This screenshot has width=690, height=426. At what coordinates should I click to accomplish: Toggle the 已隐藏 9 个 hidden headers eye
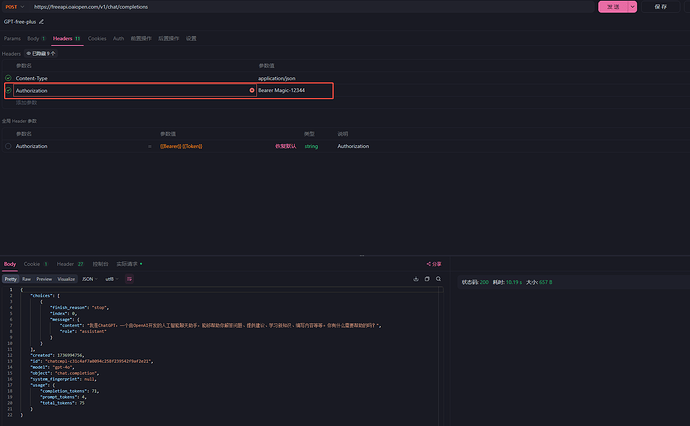tap(41, 53)
